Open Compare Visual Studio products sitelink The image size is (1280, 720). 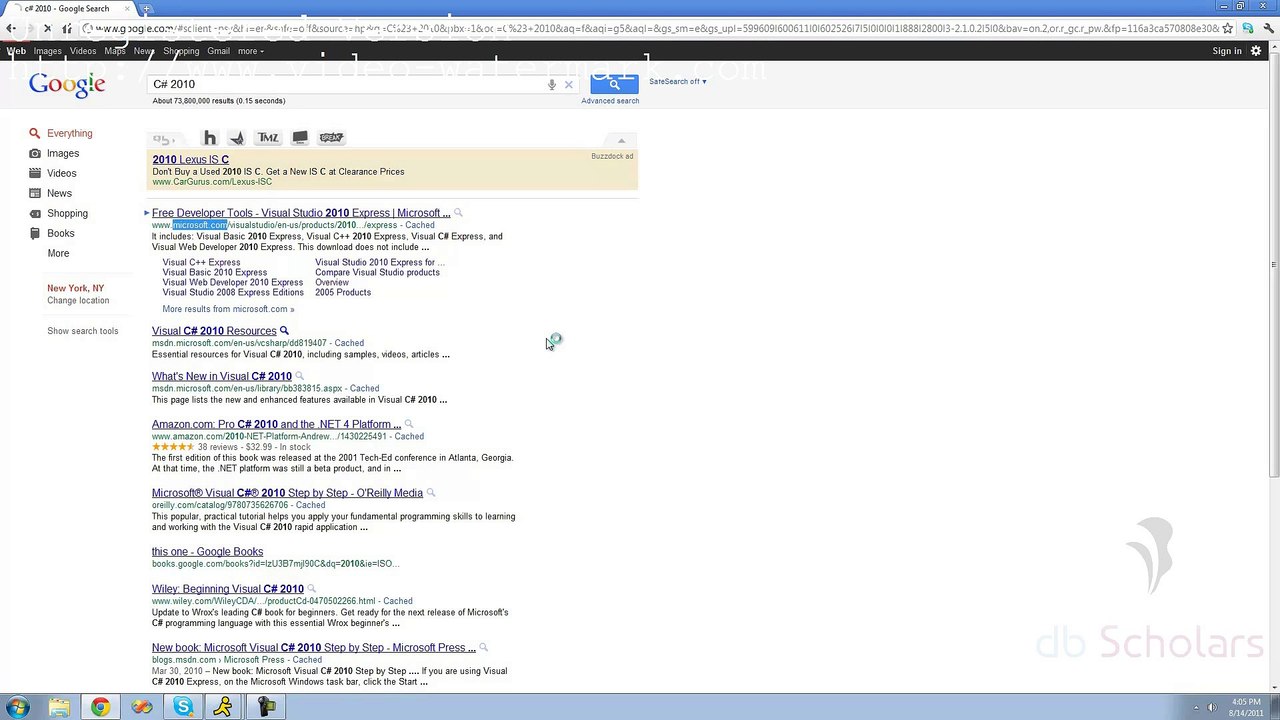377,273
